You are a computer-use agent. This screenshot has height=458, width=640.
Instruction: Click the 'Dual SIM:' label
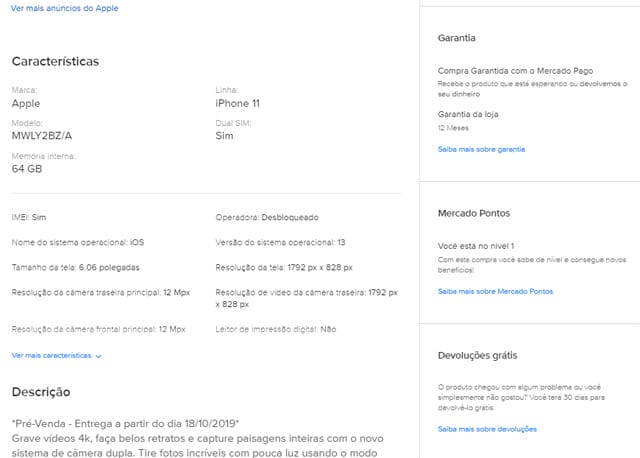click(x=233, y=123)
